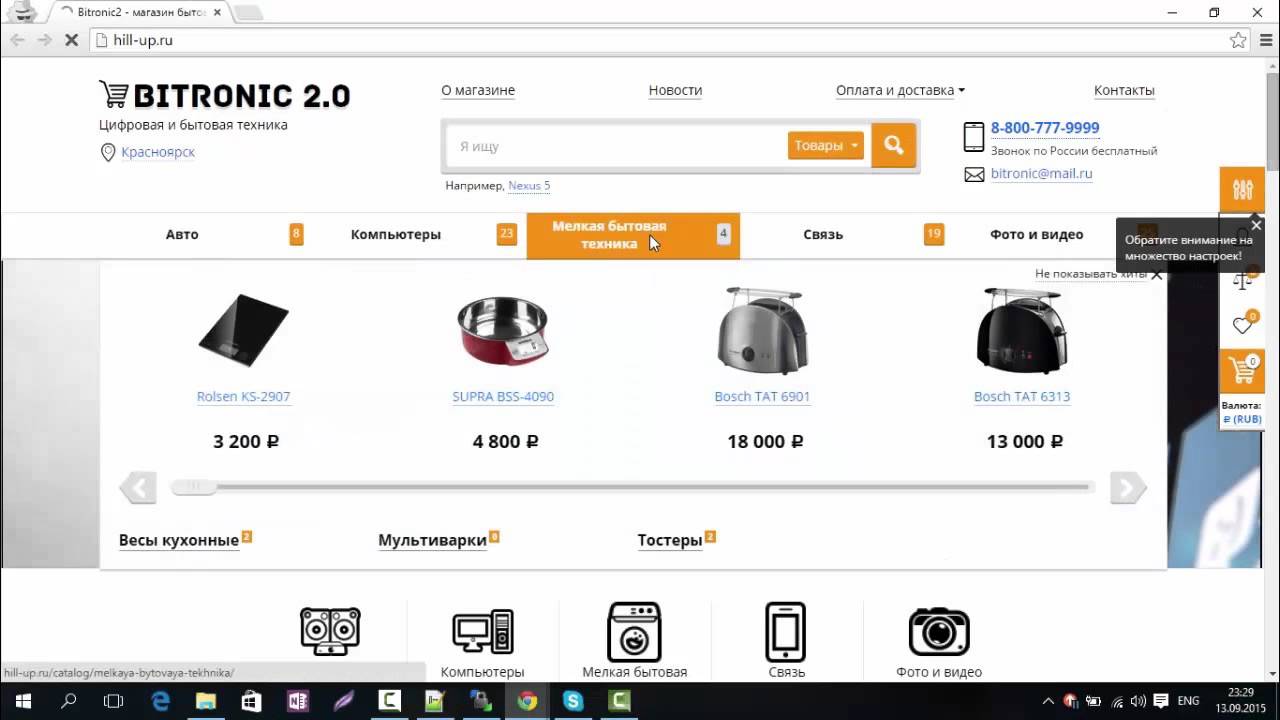
Task: Hide hits via 'Не показывать хиты'
Action: click(1090, 274)
